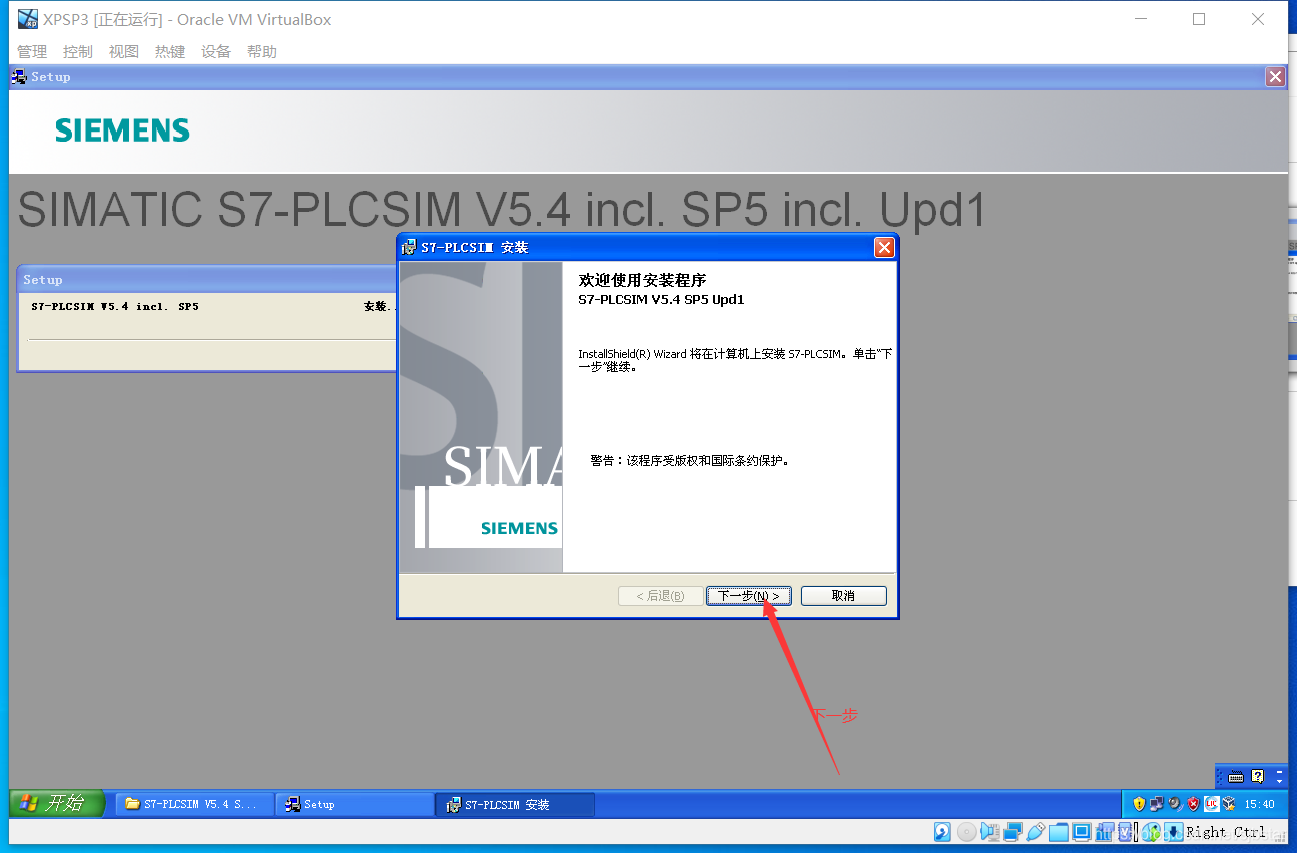
Task: Switch to S7-PLCSIM V5.4 folder taskbar item
Action: [x=194, y=804]
